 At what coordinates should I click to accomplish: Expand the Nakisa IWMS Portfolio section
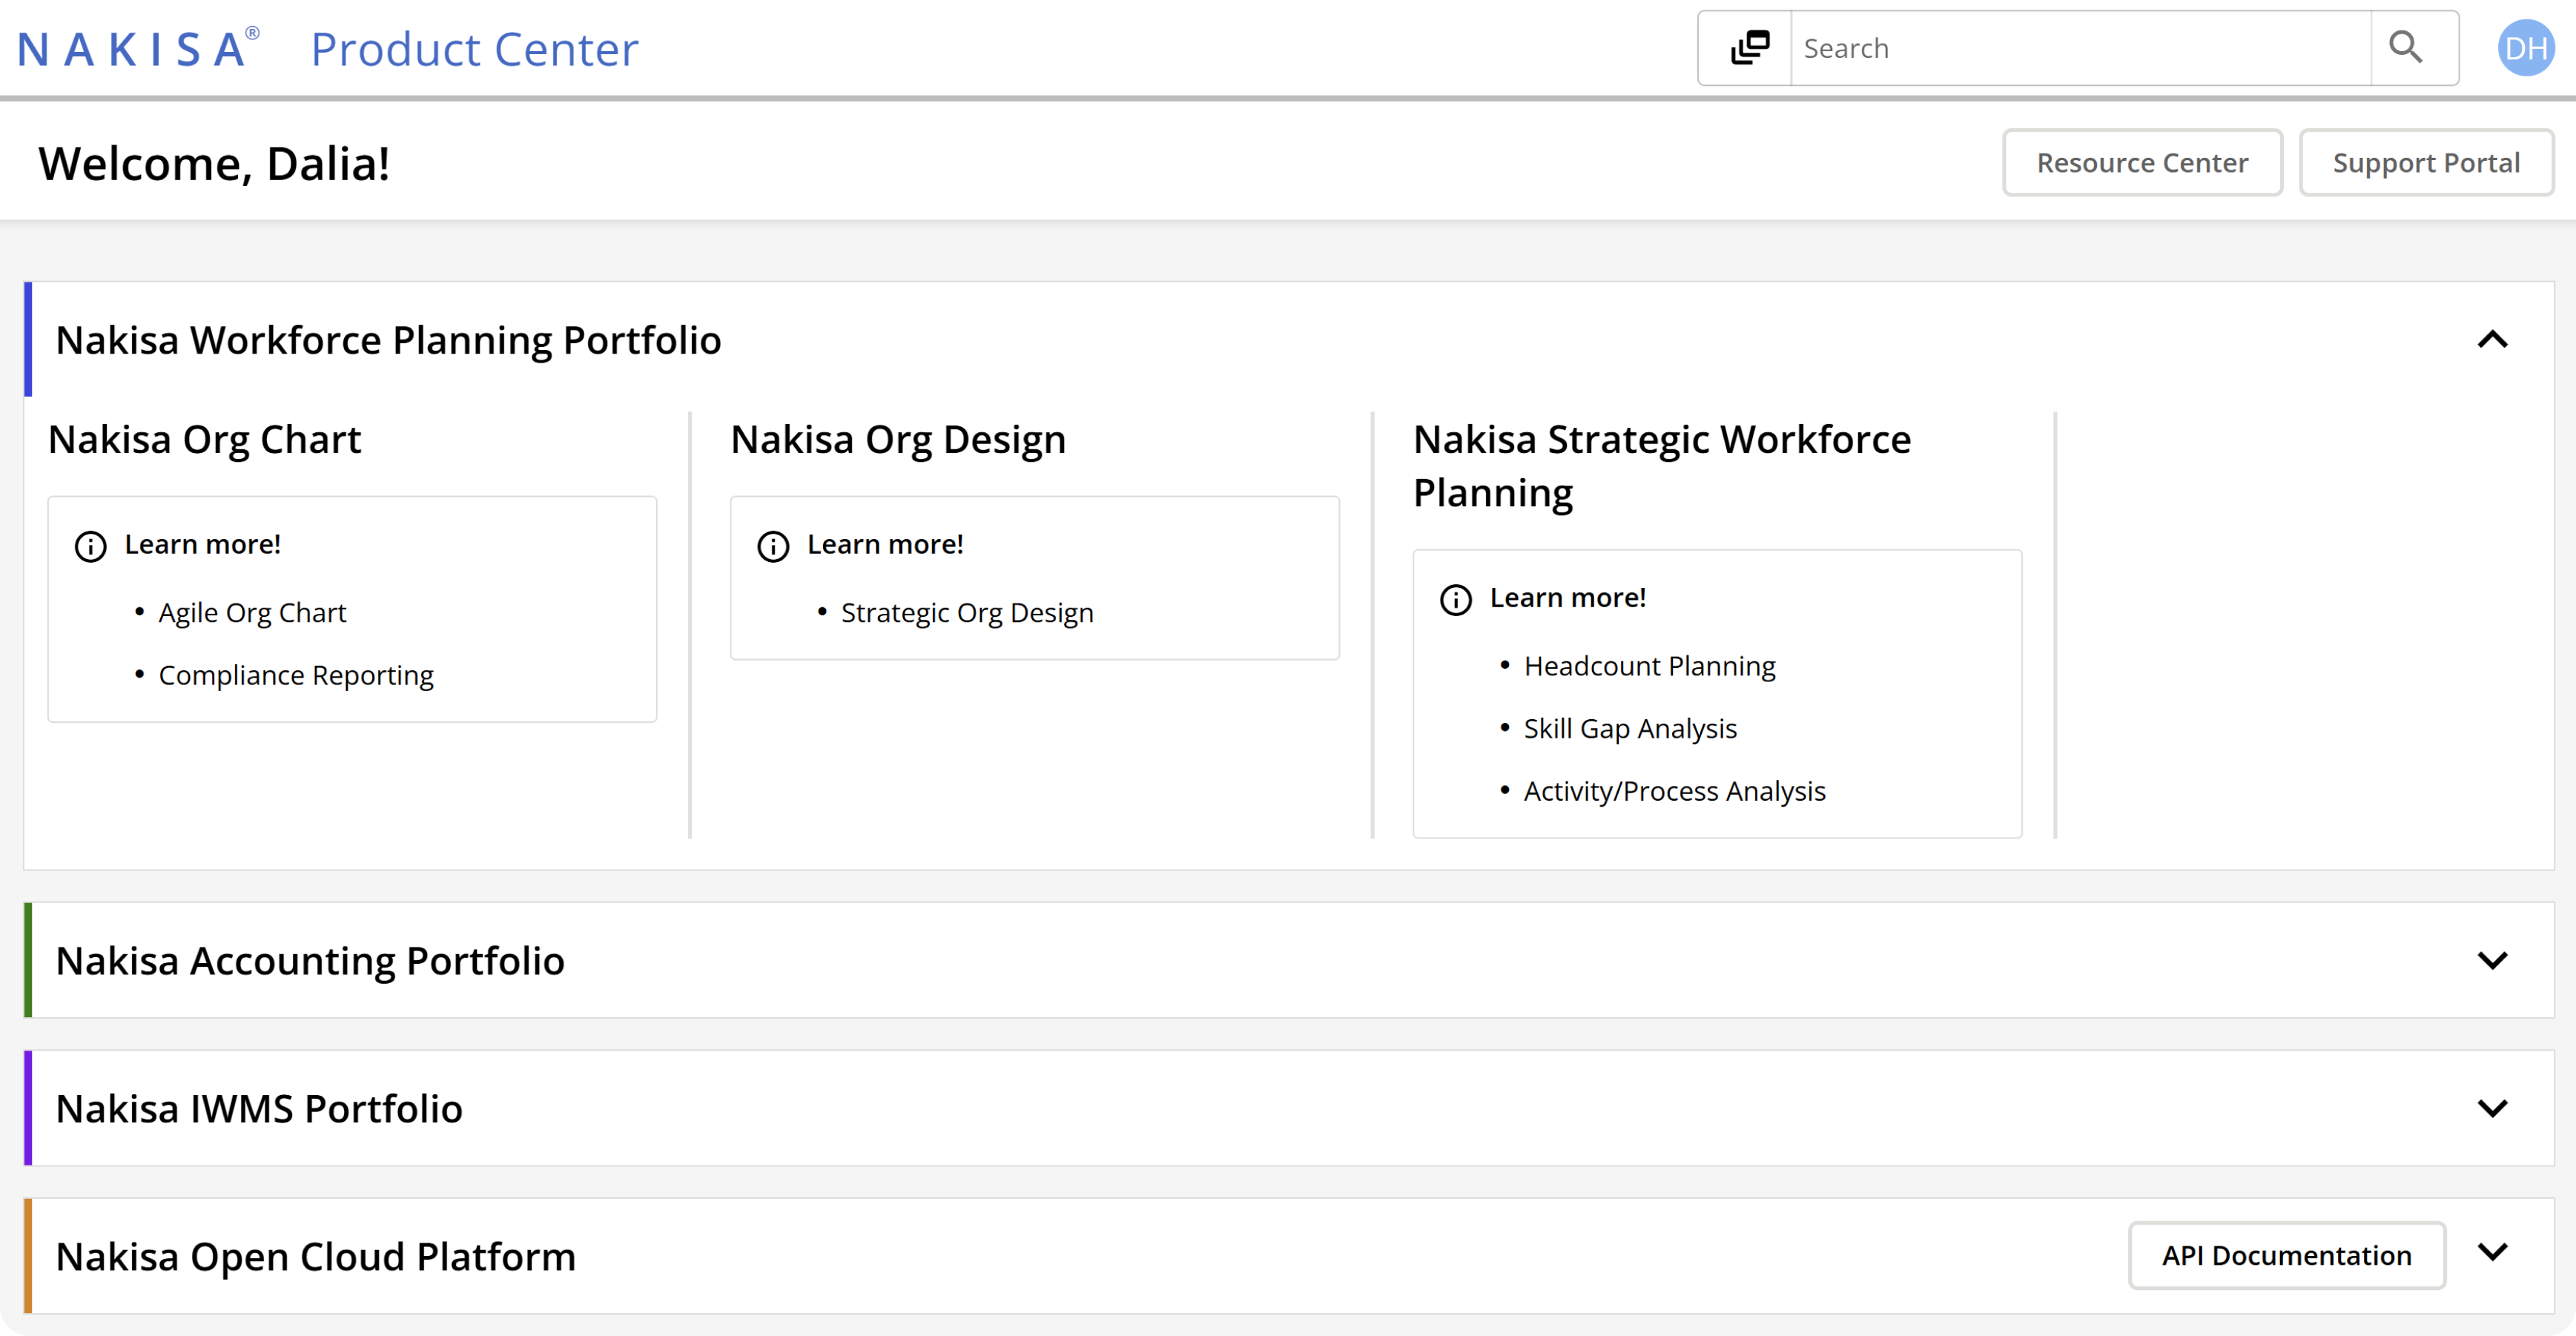(2492, 1108)
